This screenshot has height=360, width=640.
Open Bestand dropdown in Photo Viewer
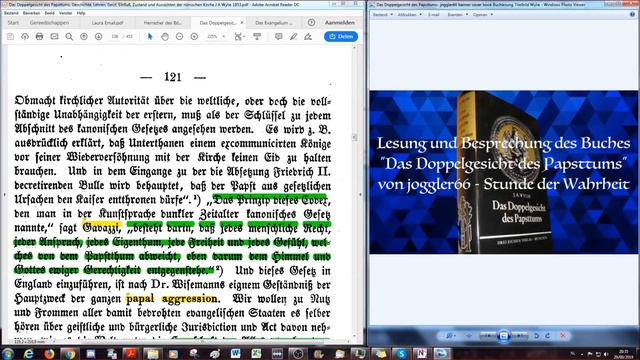point(382,15)
